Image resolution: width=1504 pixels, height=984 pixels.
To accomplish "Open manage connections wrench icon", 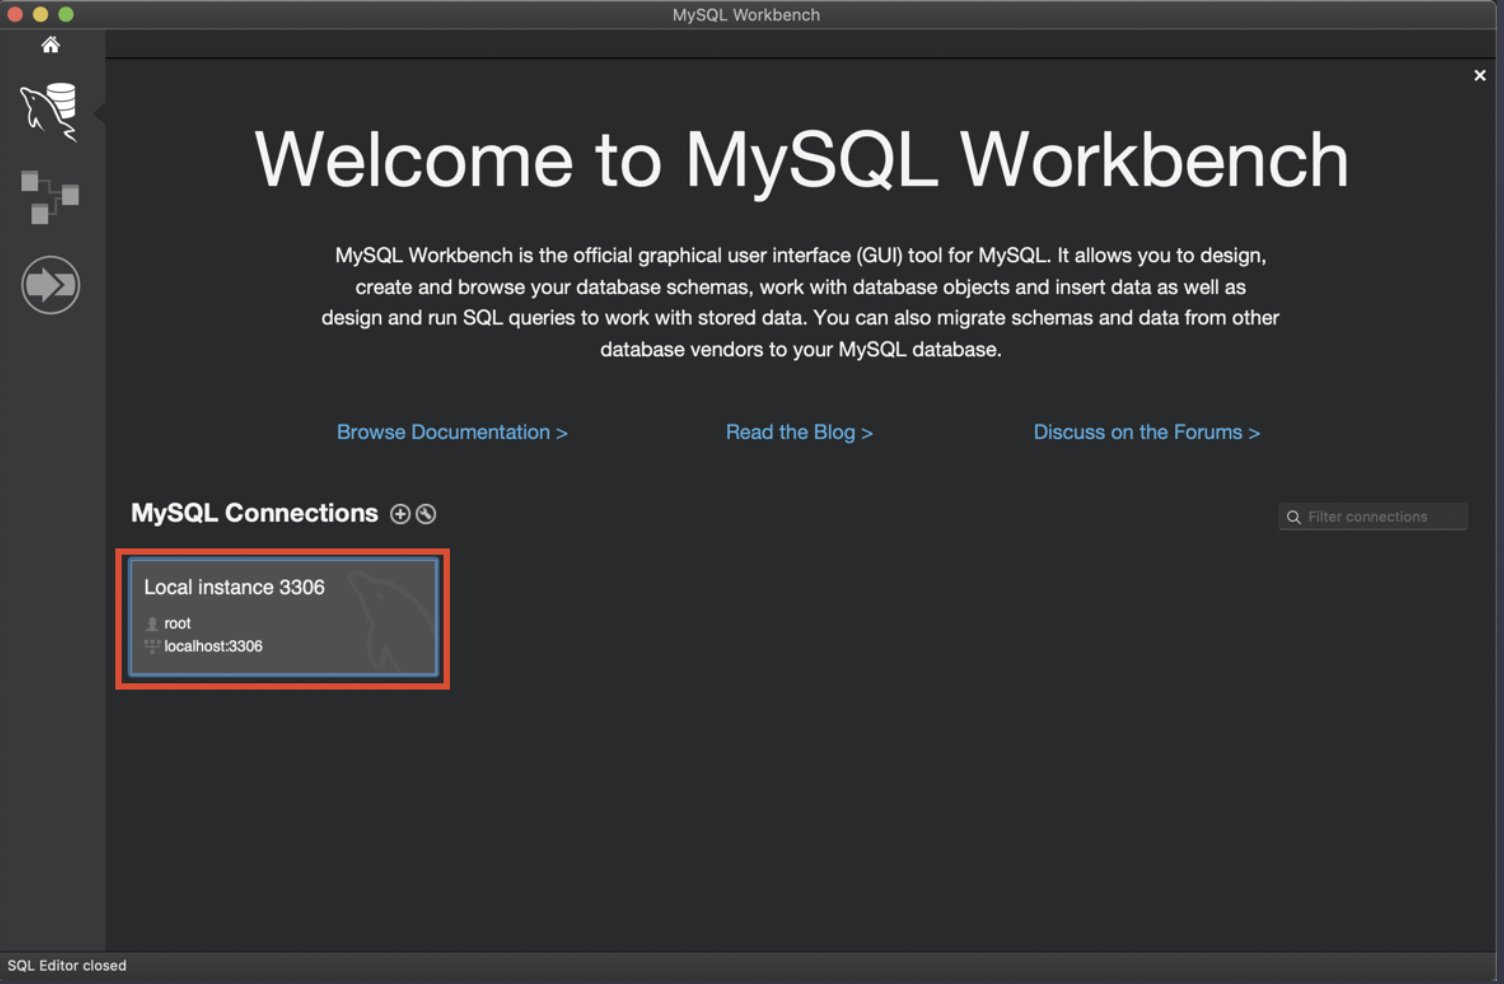I will click(x=426, y=514).
